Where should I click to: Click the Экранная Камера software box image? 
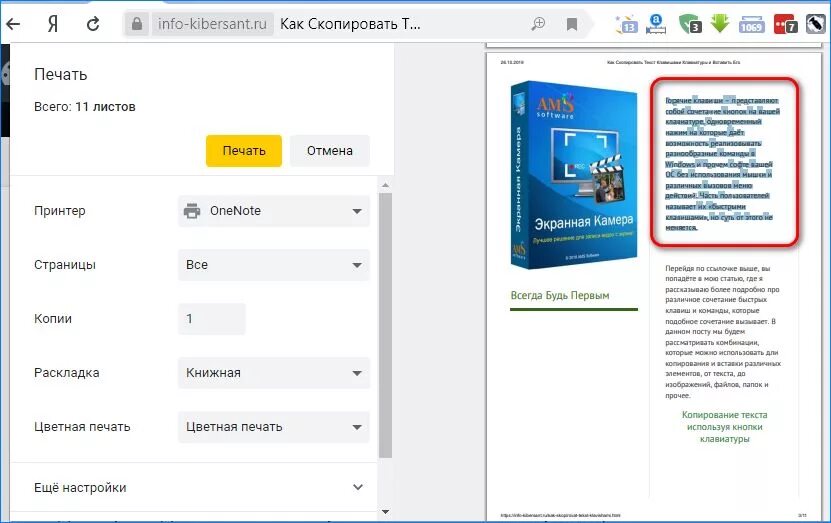(574, 175)
